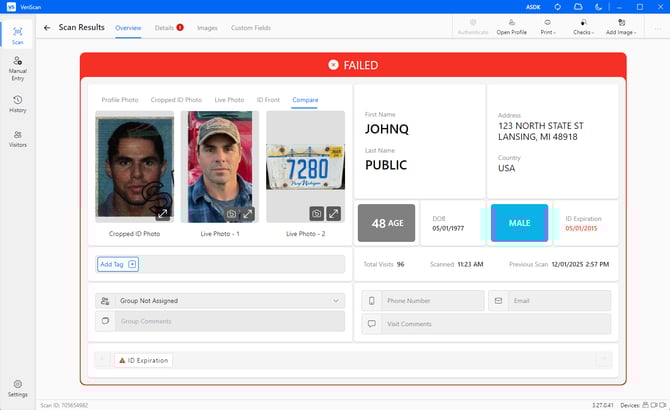Select the Profile Photo tab

pyautogui.click(x=120, y=100)
